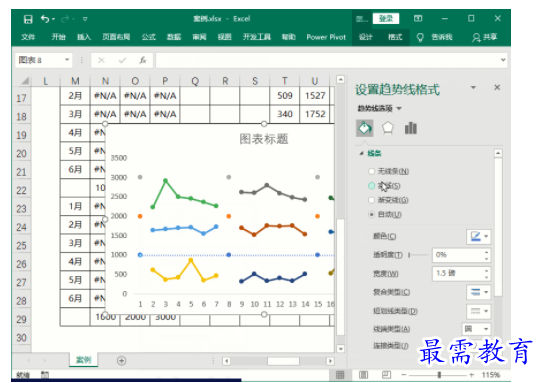Select column header M
The height and width of the screenshot is (383, 541).
pos(75,81)
